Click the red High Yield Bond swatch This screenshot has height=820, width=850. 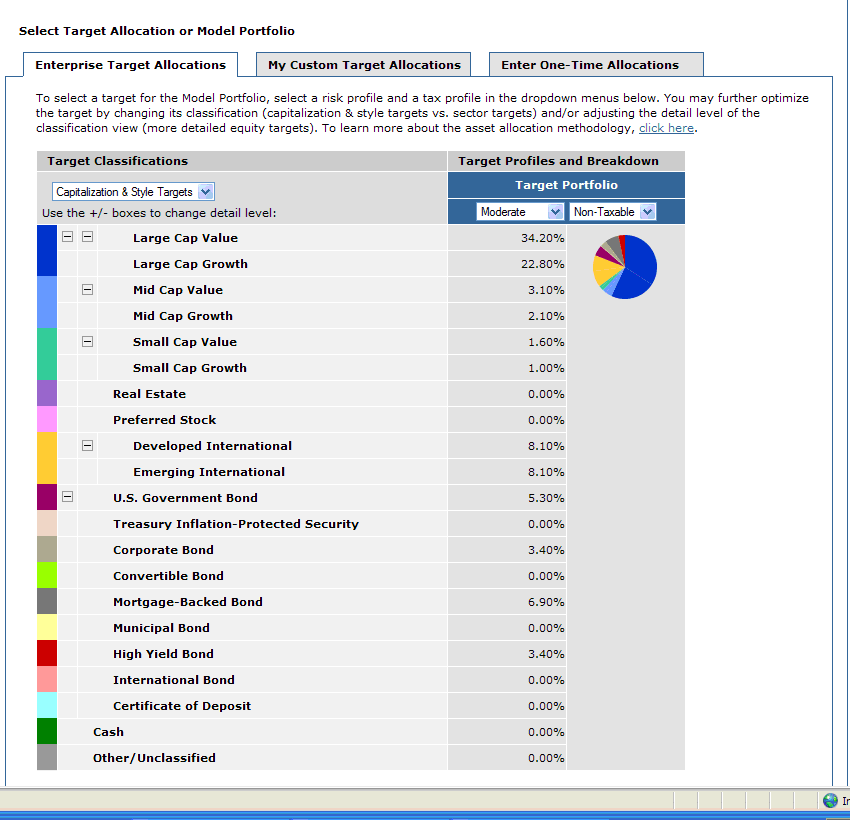click(x=47, y=653)
